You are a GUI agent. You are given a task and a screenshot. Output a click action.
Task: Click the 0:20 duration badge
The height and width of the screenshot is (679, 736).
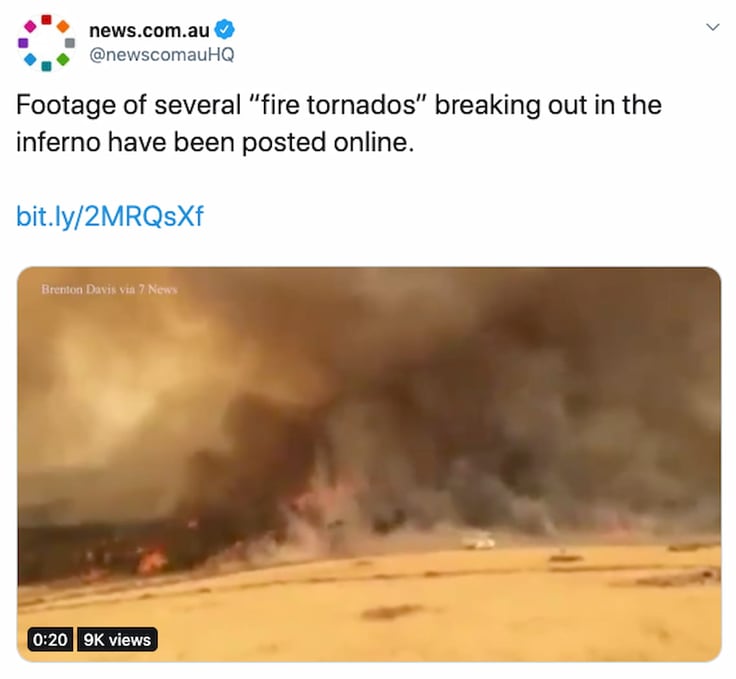click(x=50, y=639)
